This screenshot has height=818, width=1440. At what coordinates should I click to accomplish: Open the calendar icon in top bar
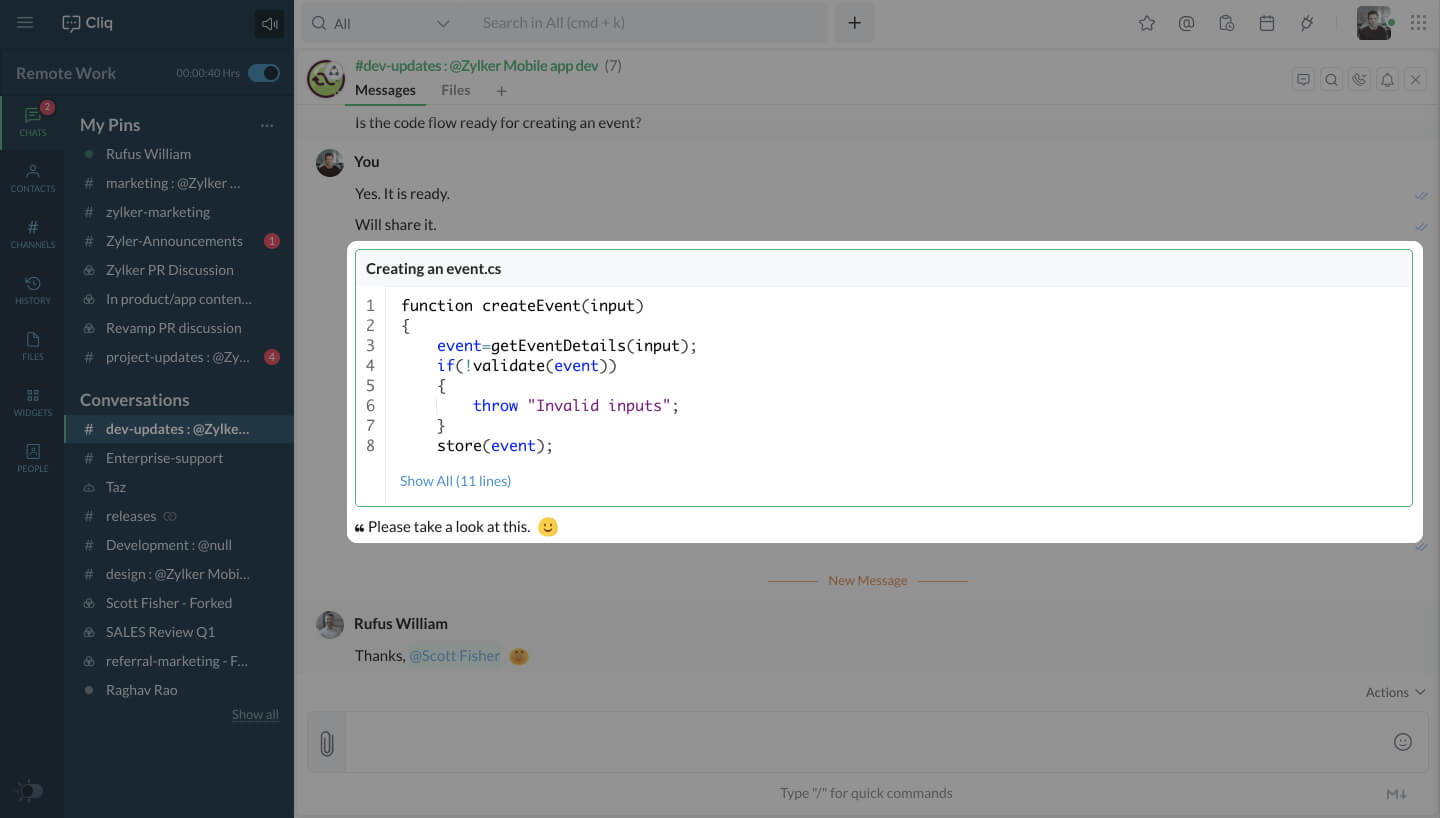[1267, 23]
